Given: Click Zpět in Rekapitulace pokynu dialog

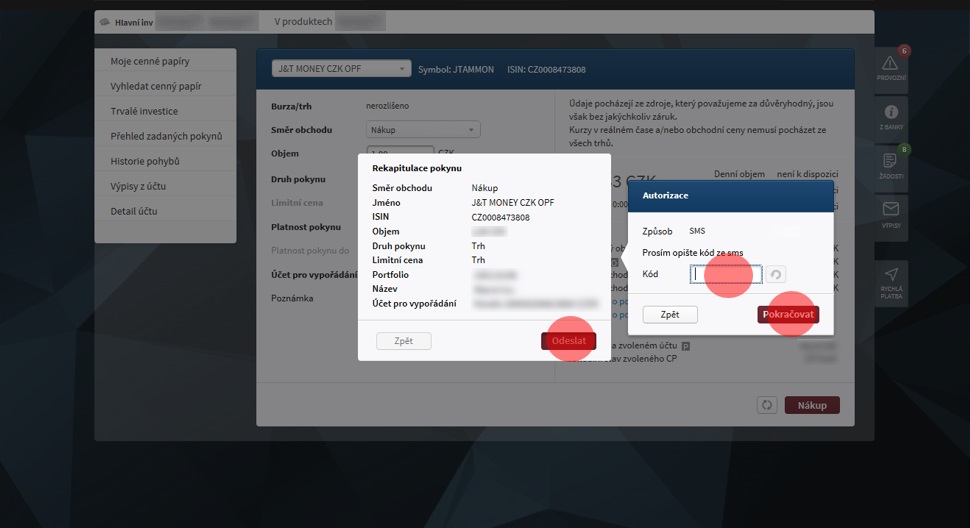Looking at the screenshot, I should tap(403, 341).
